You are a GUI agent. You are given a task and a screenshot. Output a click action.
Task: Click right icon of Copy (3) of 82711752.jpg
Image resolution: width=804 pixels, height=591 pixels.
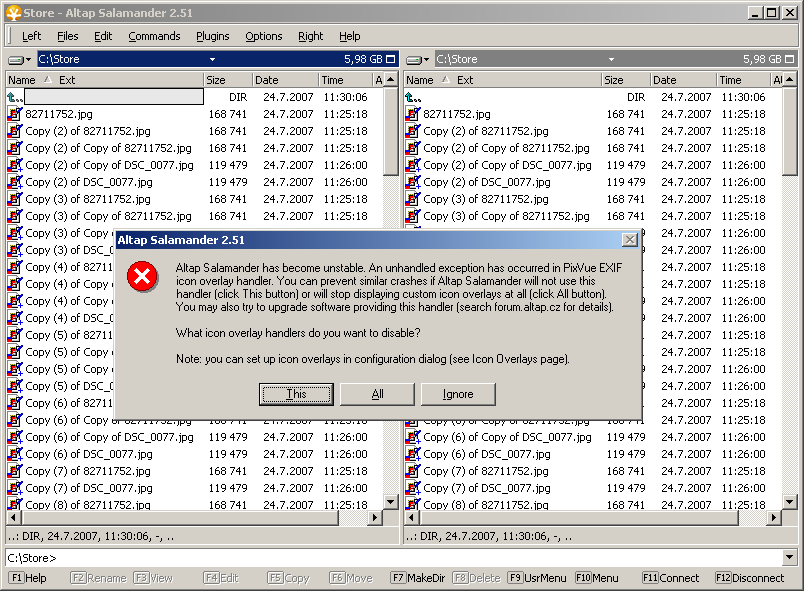(x=413, y=199)
